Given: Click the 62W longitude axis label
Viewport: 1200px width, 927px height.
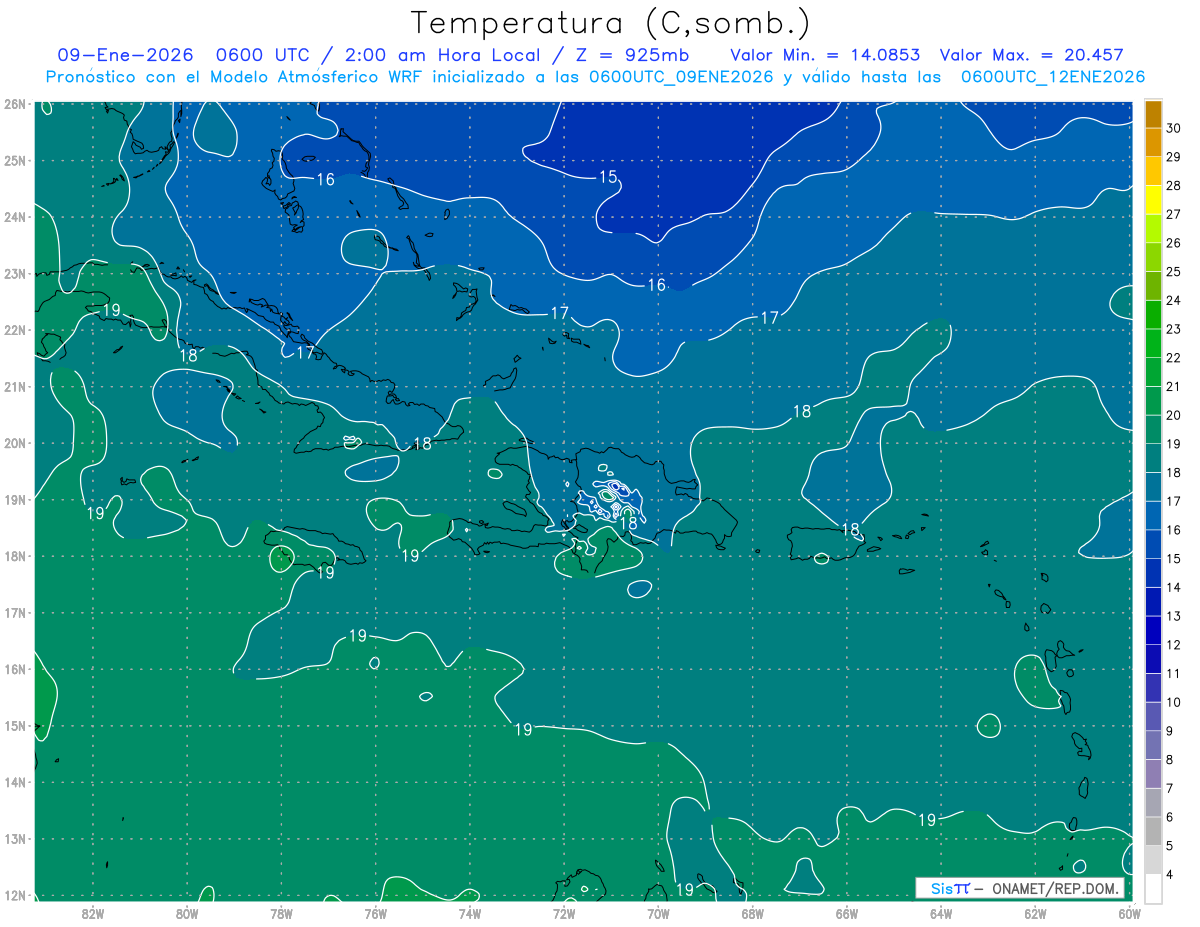Looking at the screenshot, I should coord(1035,913).
